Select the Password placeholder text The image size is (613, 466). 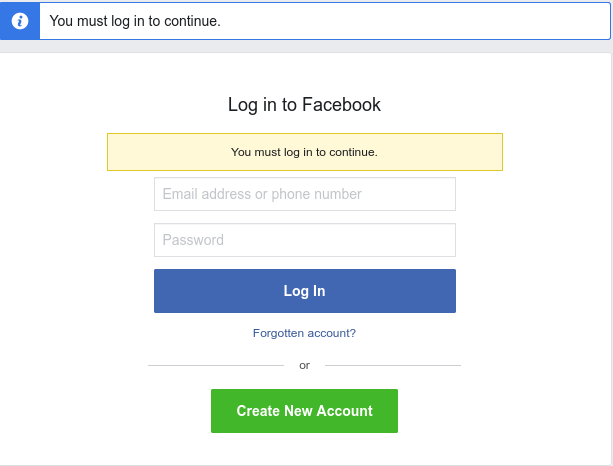(193, 240)
